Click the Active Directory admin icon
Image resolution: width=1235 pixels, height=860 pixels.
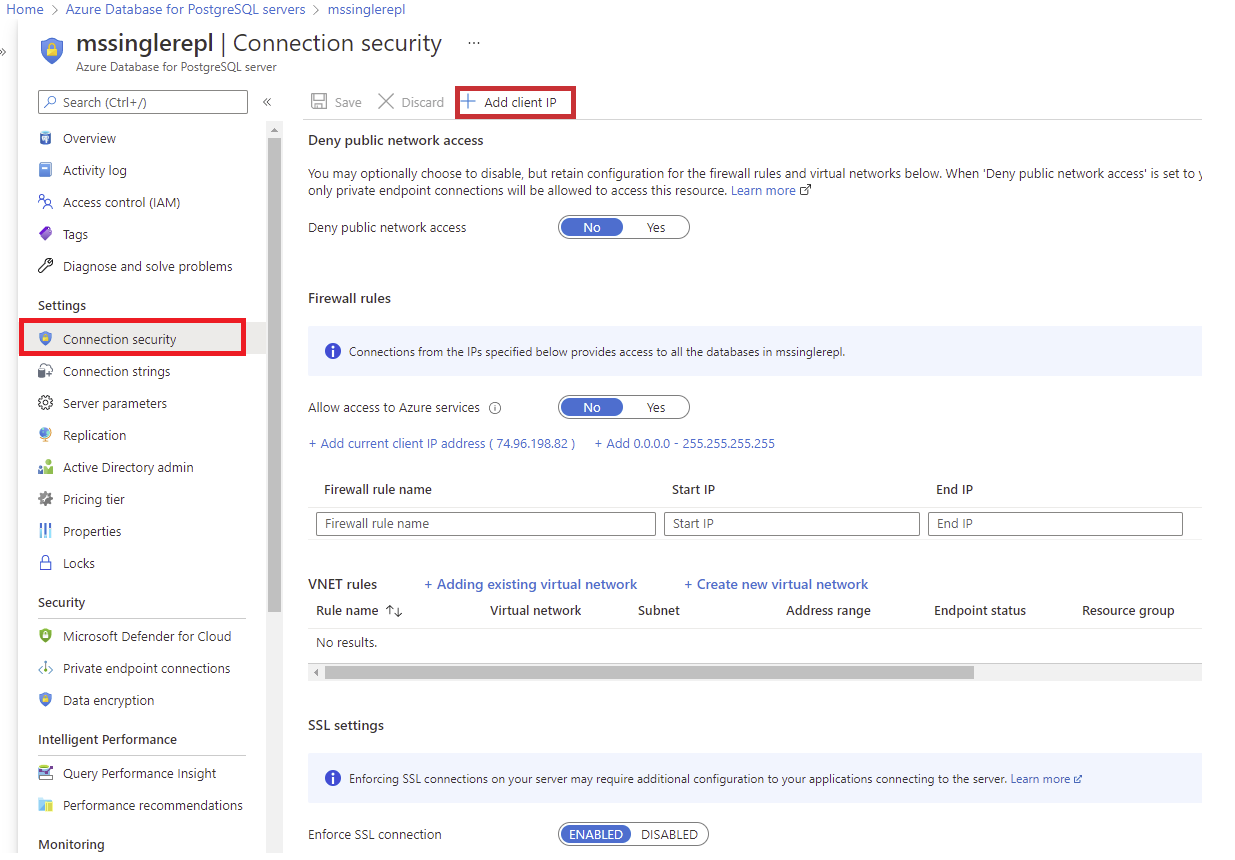point(45,467)
